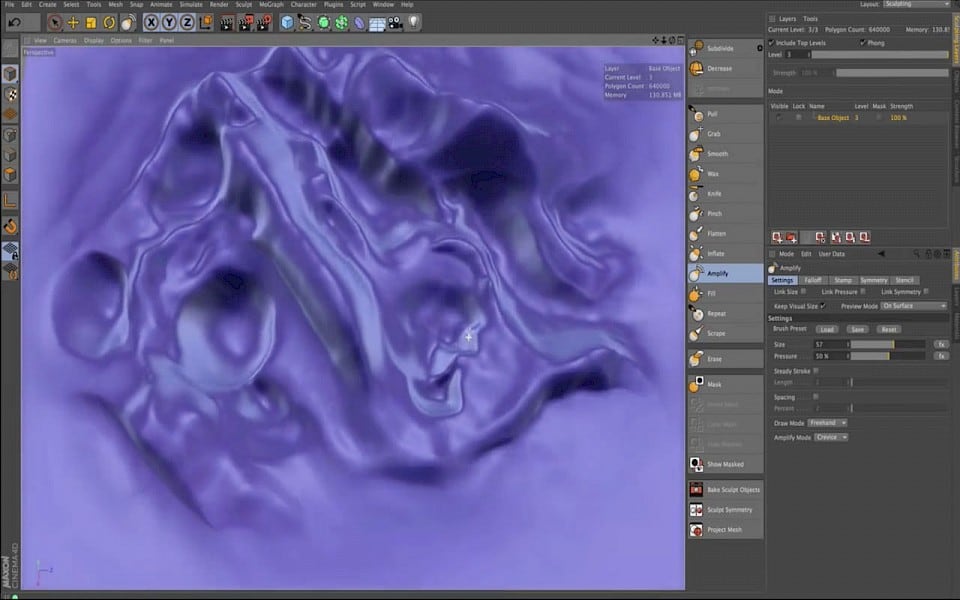This screenshot has height=600, width=960.
Task: Open Sculpt Symmetry
Action: (x=726, y=509)
